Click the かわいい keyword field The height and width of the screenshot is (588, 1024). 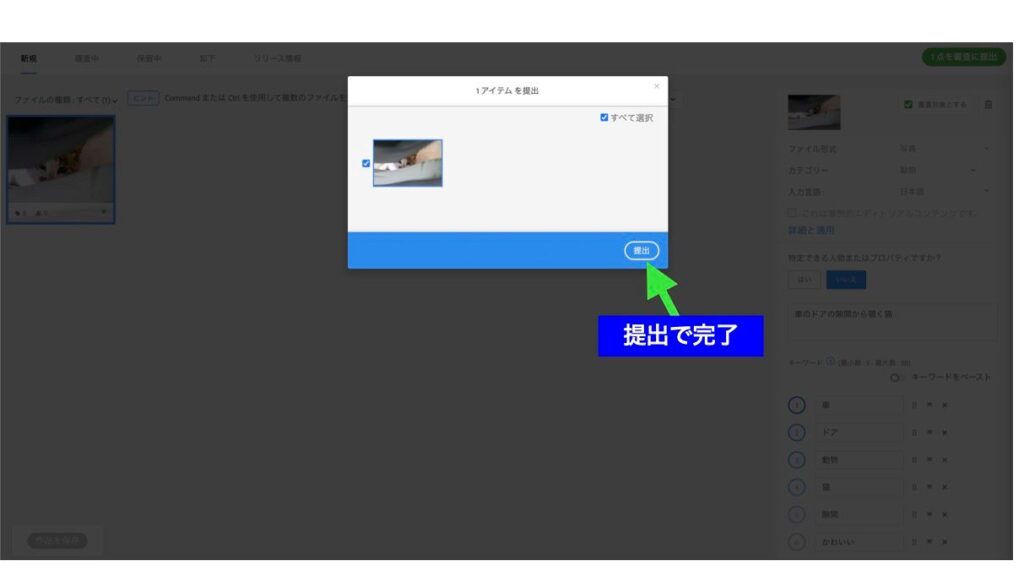tap(858, 542)
